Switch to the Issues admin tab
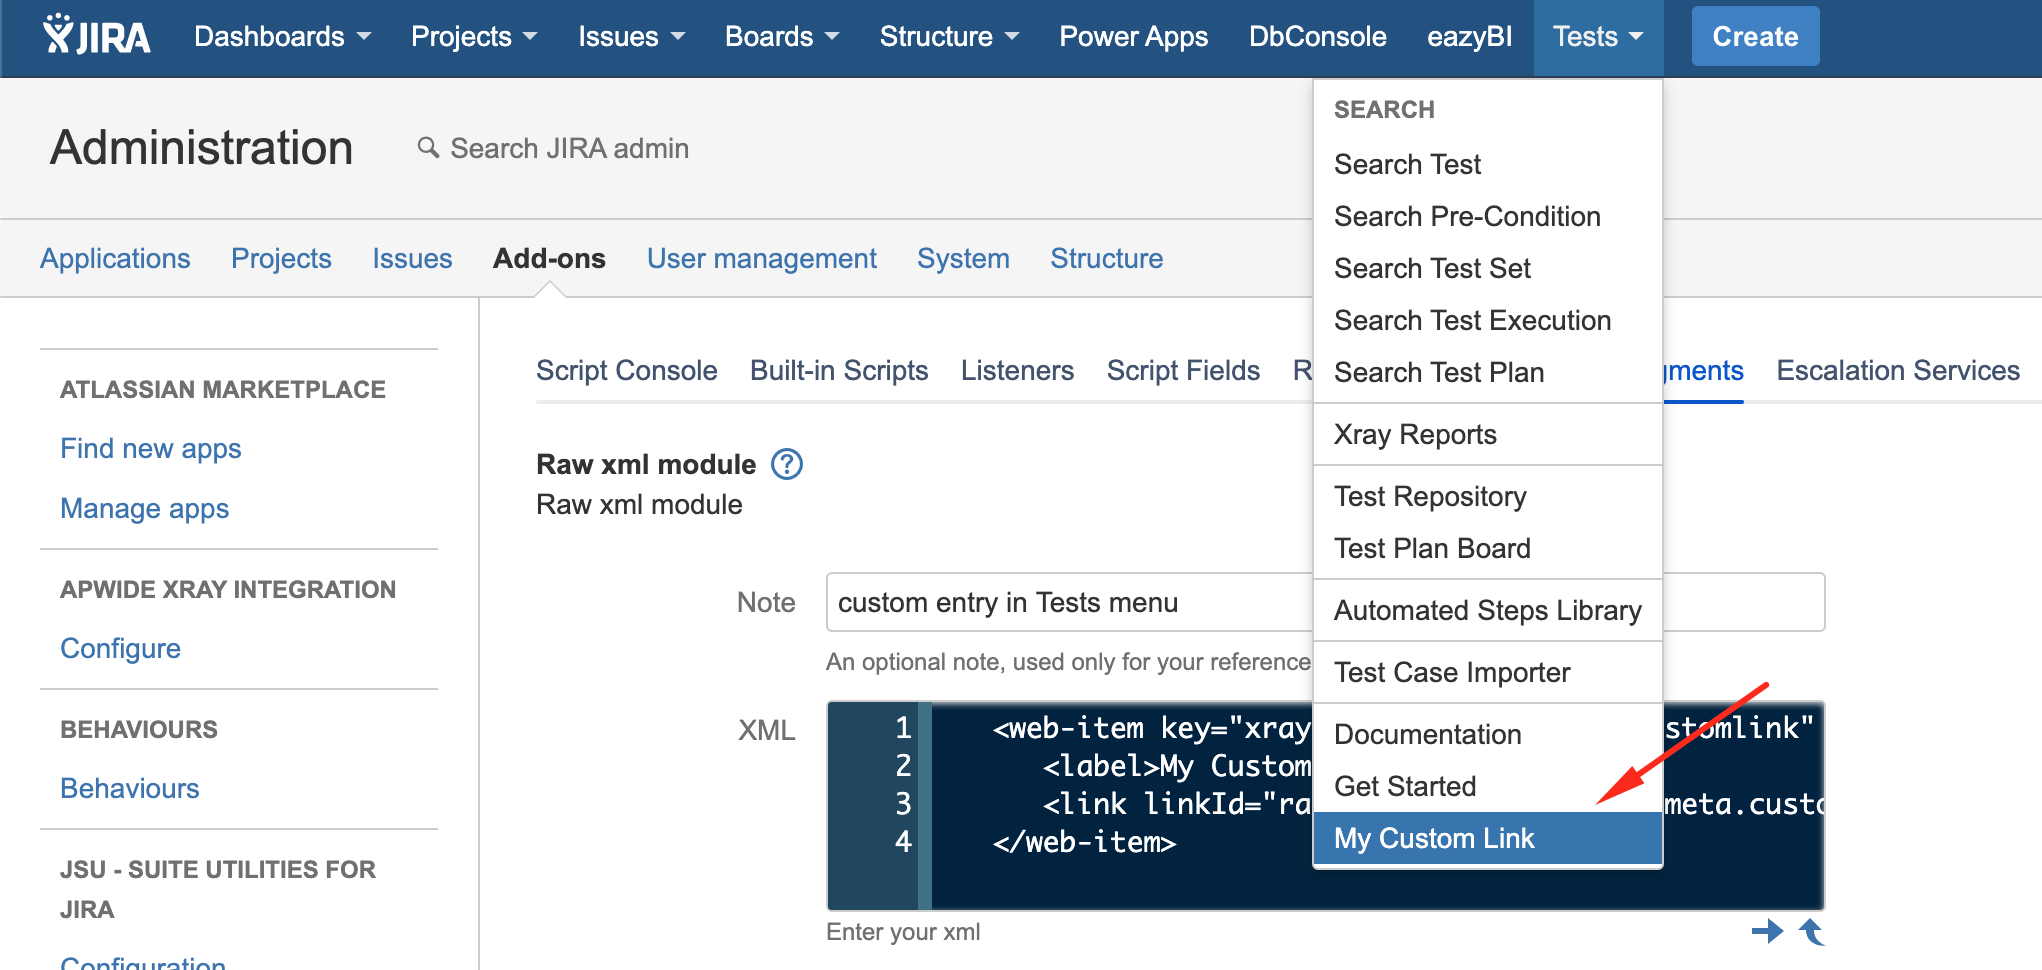This screenshot has height=970, width=2042. tap(412, 258)
